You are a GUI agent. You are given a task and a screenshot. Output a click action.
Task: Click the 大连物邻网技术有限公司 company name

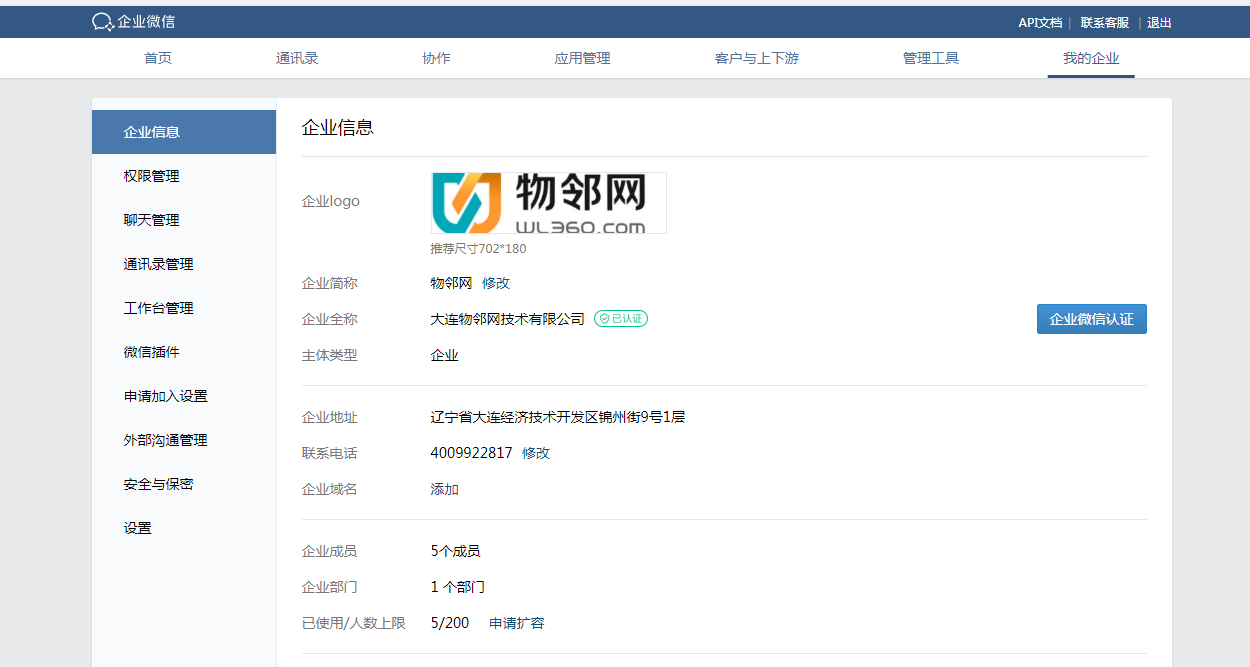[x=508, y=319]
